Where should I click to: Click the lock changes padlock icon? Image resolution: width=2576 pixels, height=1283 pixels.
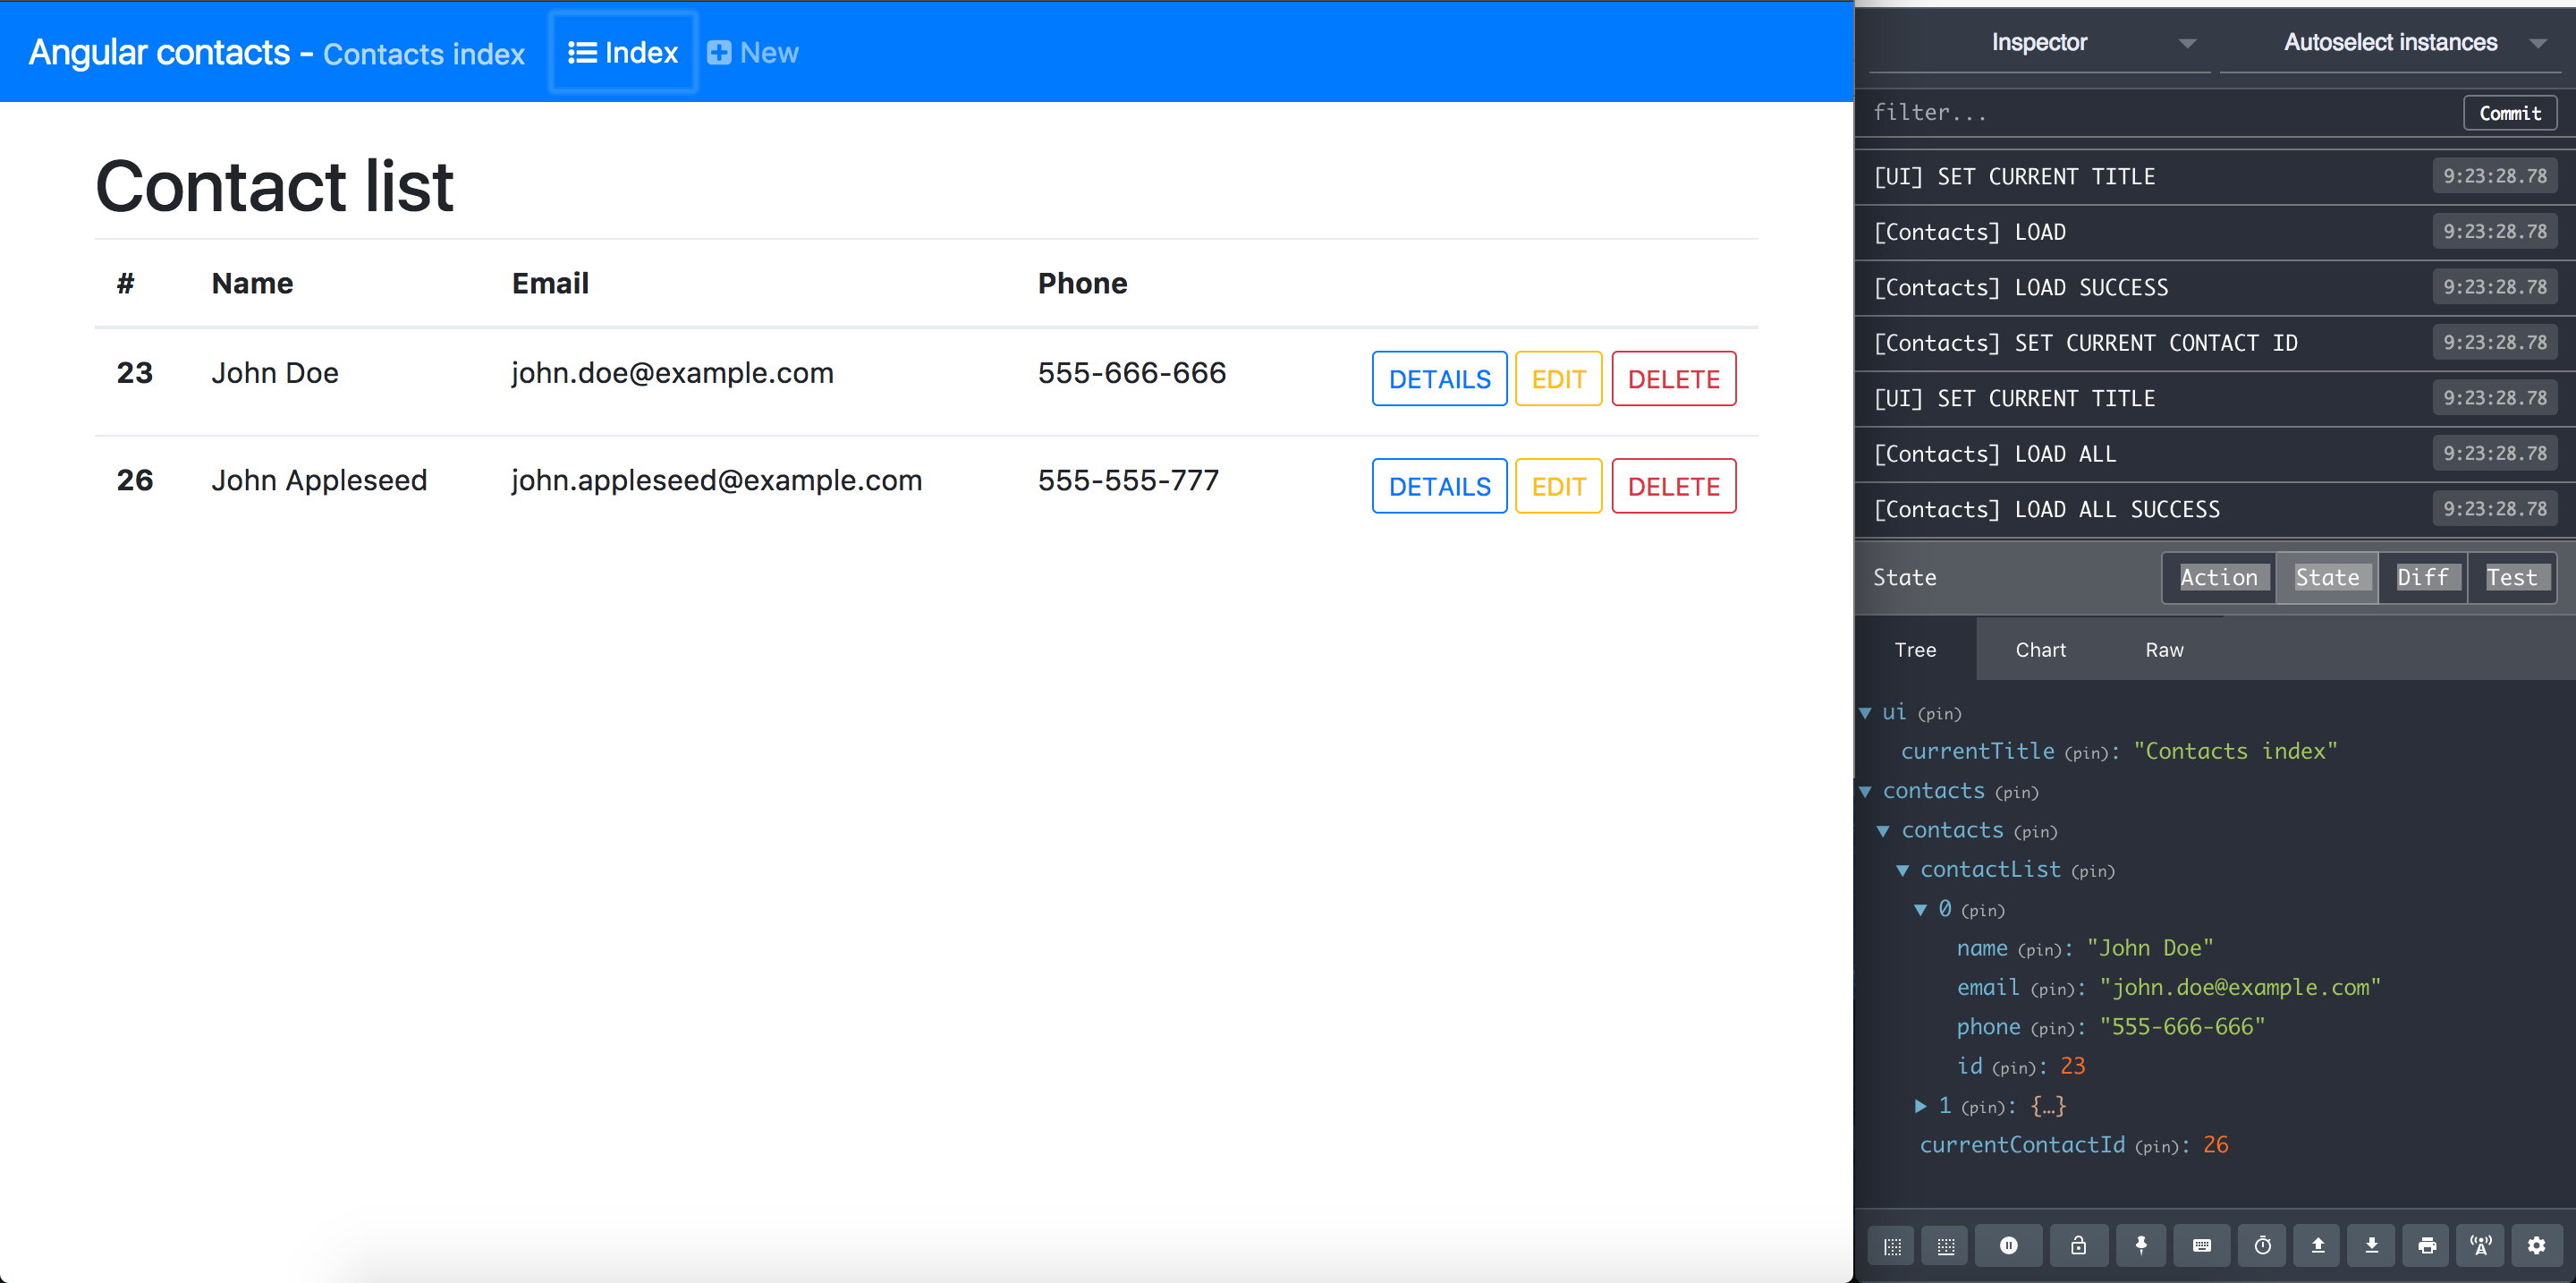pos(2078,1245)
